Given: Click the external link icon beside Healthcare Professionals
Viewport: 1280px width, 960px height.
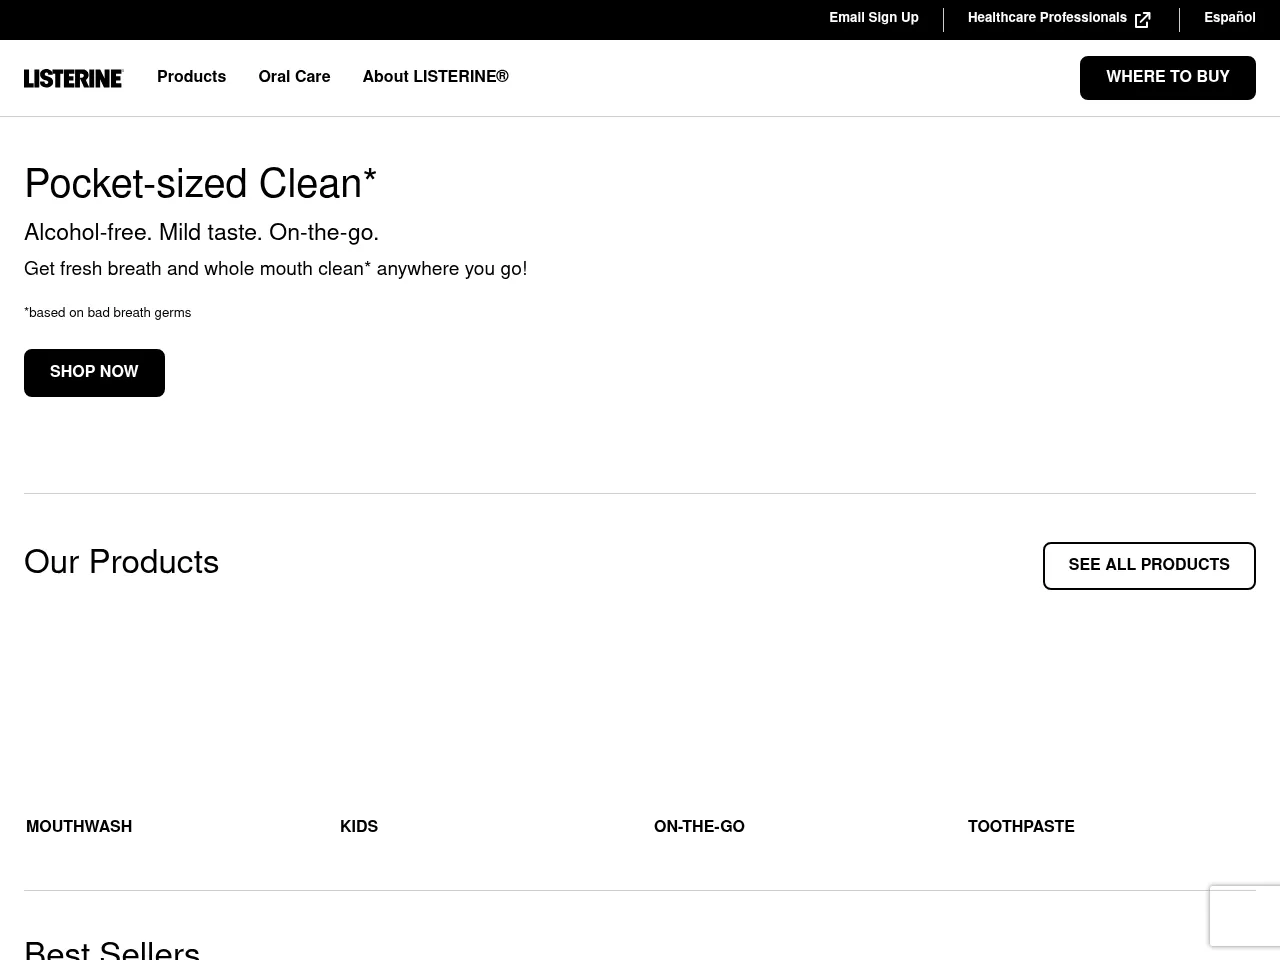Looking at the screenshot, I should (x=1142, y=19).
